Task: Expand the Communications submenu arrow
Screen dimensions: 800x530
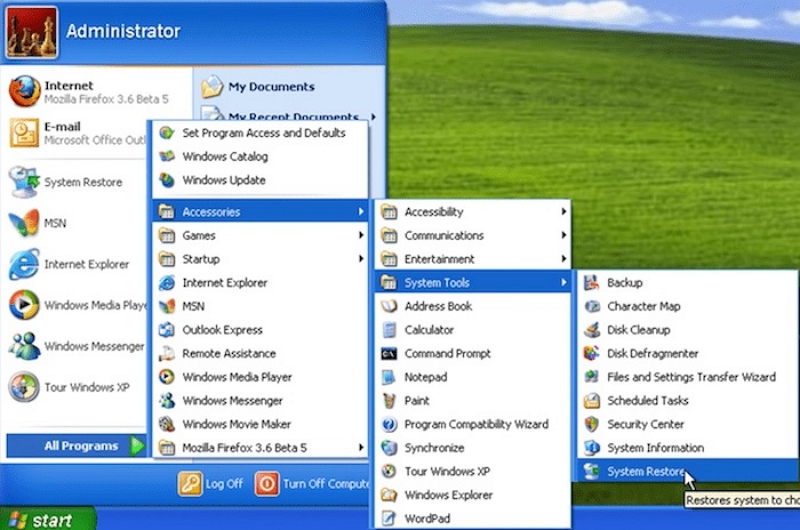Action: click(563, 235)
